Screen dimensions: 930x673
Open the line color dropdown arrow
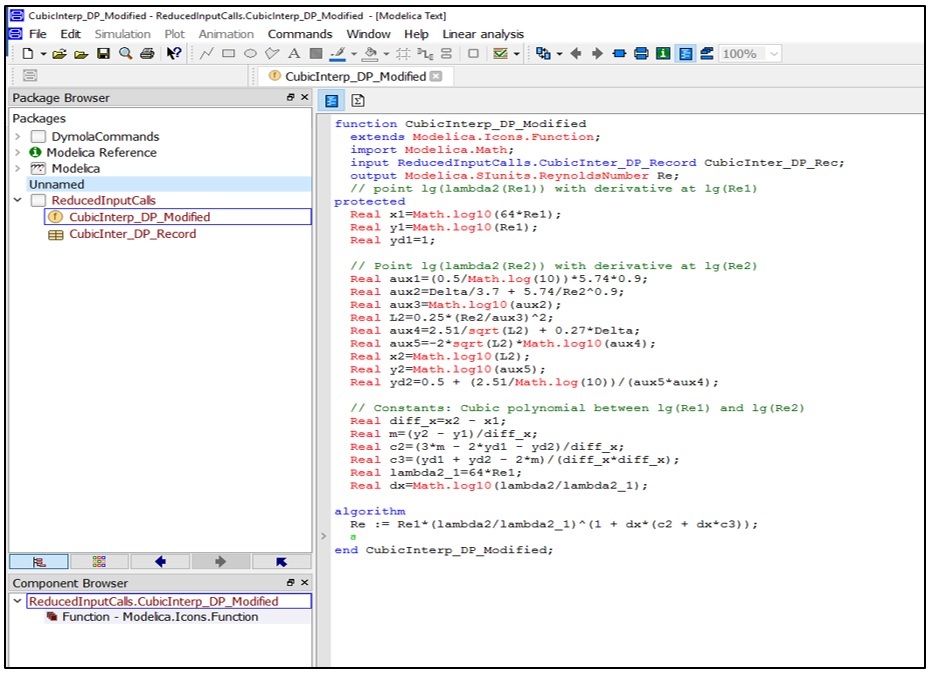pos(354,54)
